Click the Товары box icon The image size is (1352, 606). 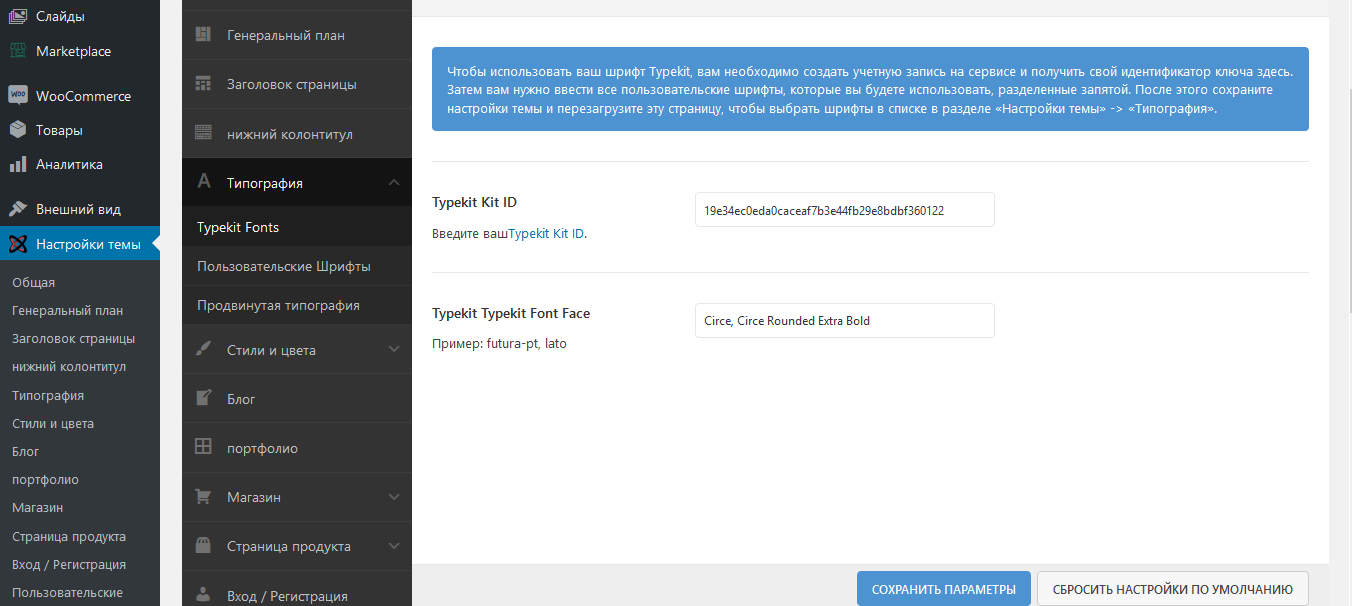click(18, 130)
